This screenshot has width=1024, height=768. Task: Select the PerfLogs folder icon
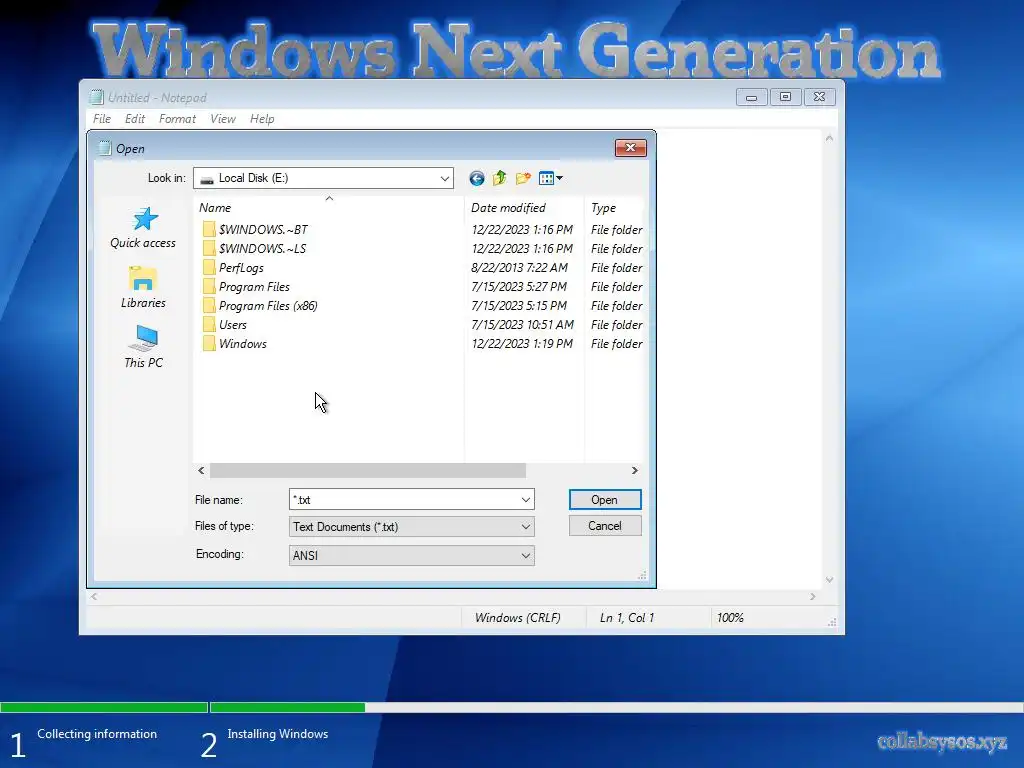point(209,267)
